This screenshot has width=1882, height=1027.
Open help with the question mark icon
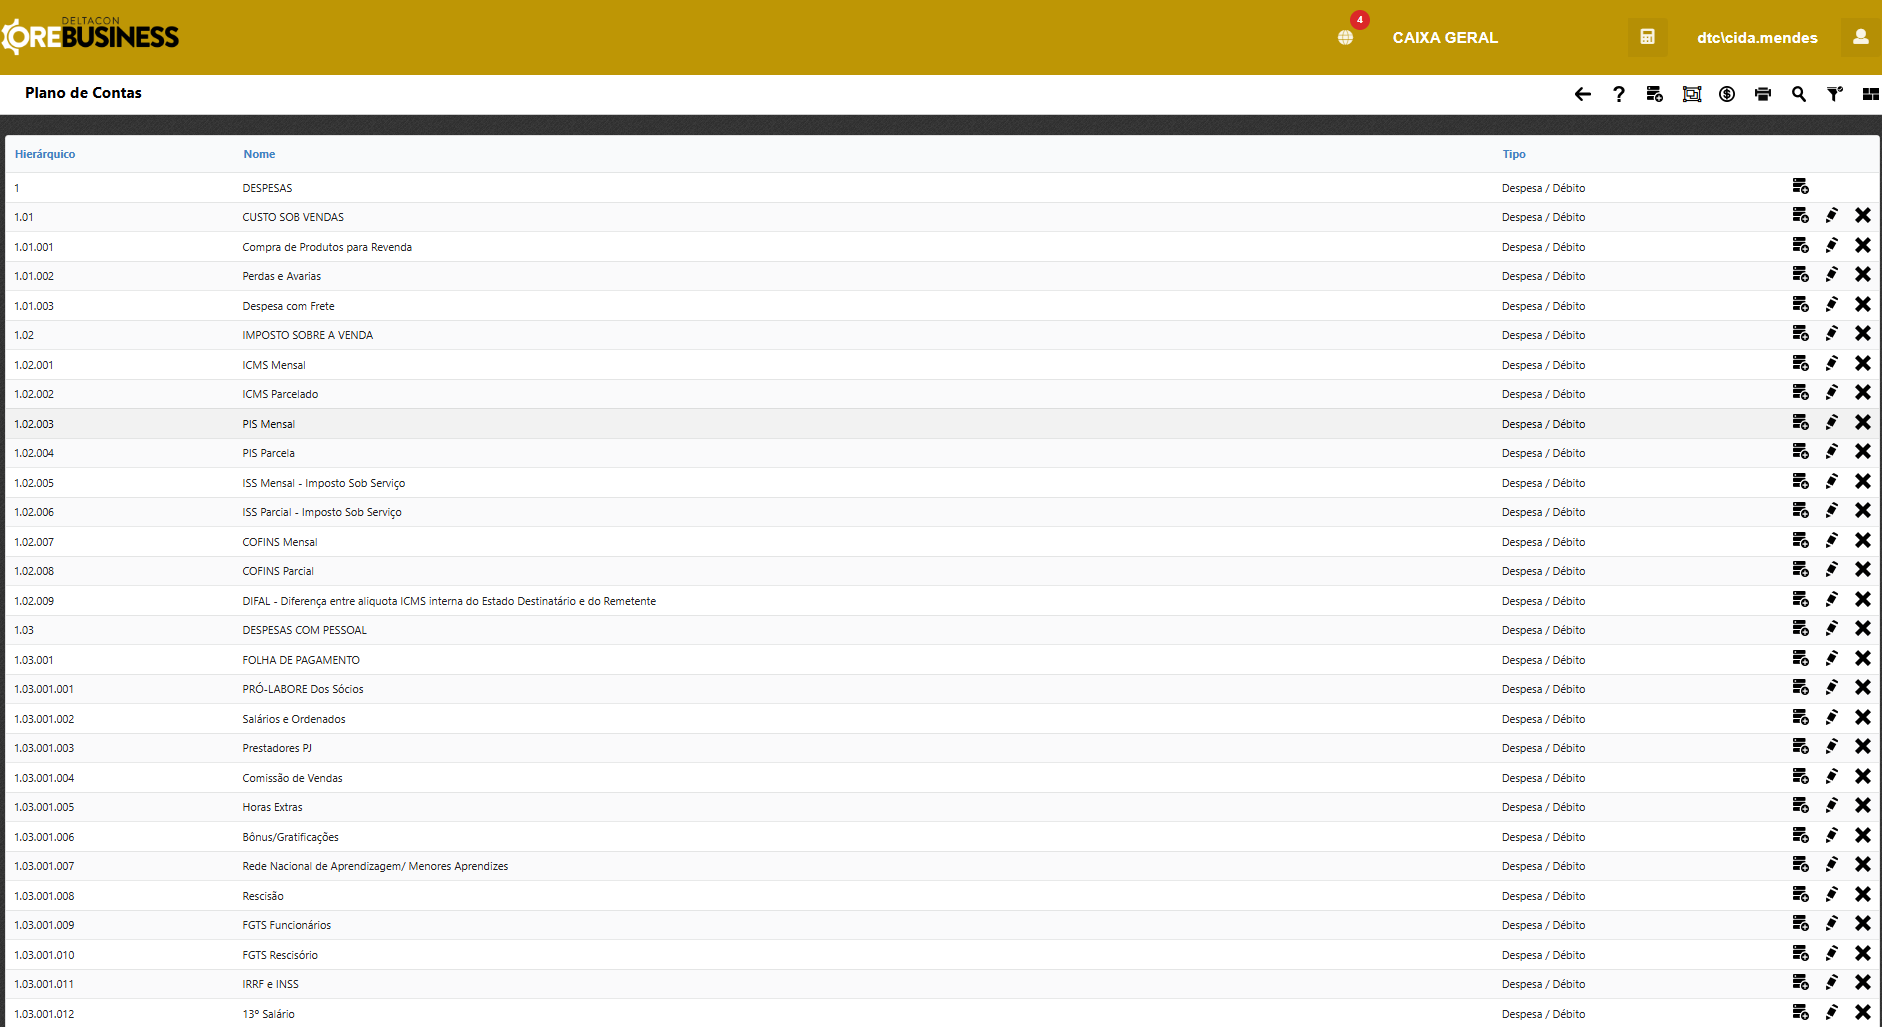click(x=1618, y=94)
